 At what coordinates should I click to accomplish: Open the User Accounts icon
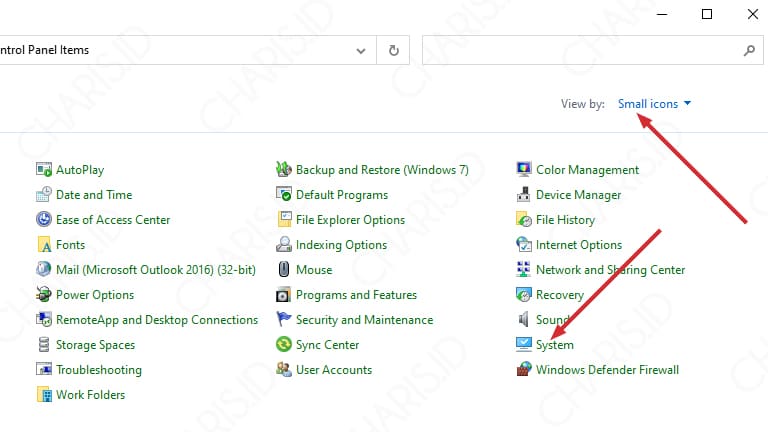click(284, 370)
